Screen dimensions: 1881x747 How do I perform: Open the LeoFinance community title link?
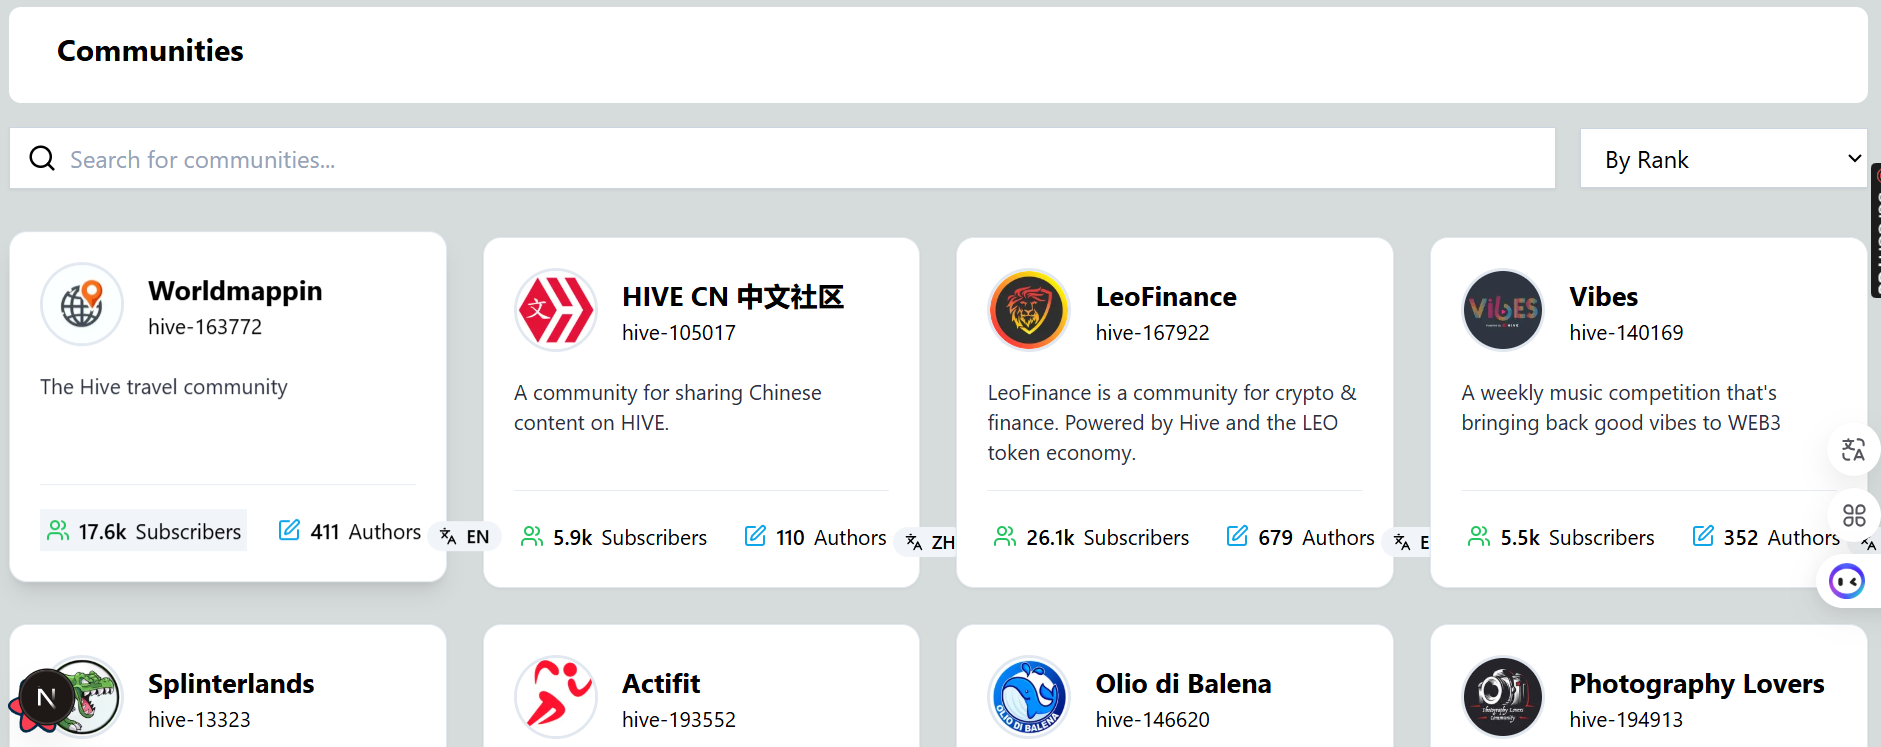click(1166, 297)
